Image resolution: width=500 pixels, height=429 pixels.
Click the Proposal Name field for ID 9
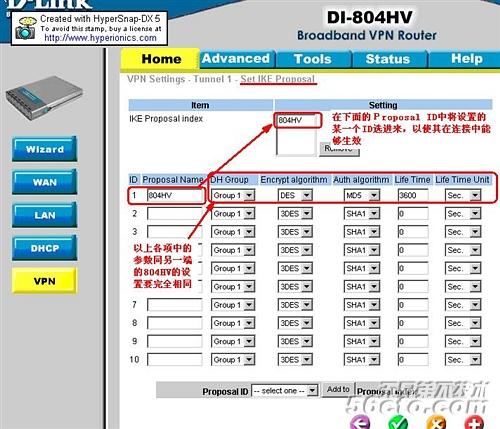(175, 341)
